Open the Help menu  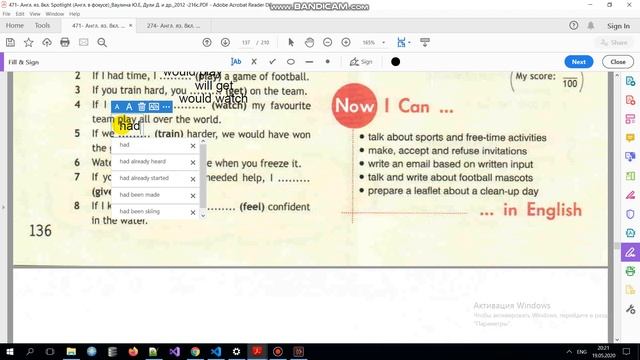[74, 14]
